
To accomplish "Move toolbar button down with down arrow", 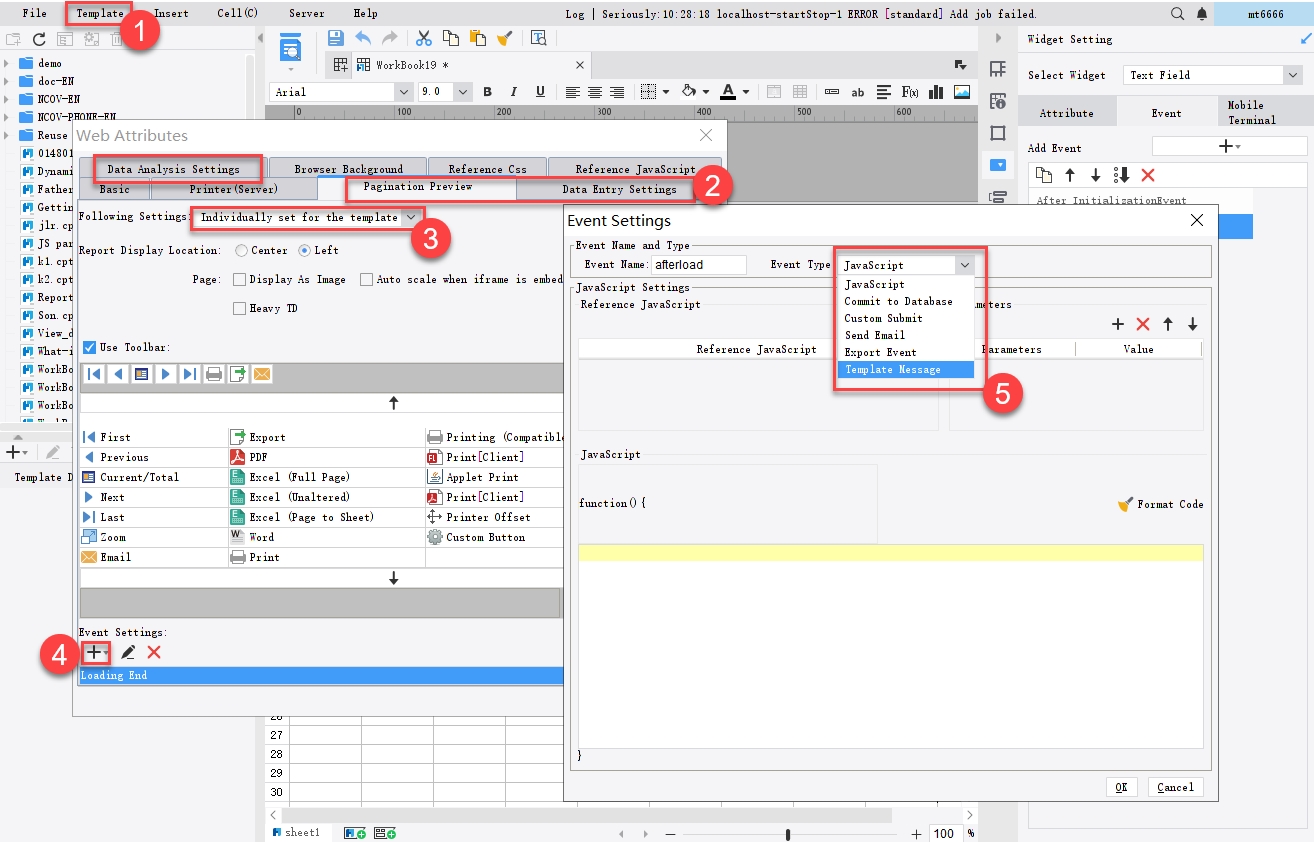I will tap(393, 578).
